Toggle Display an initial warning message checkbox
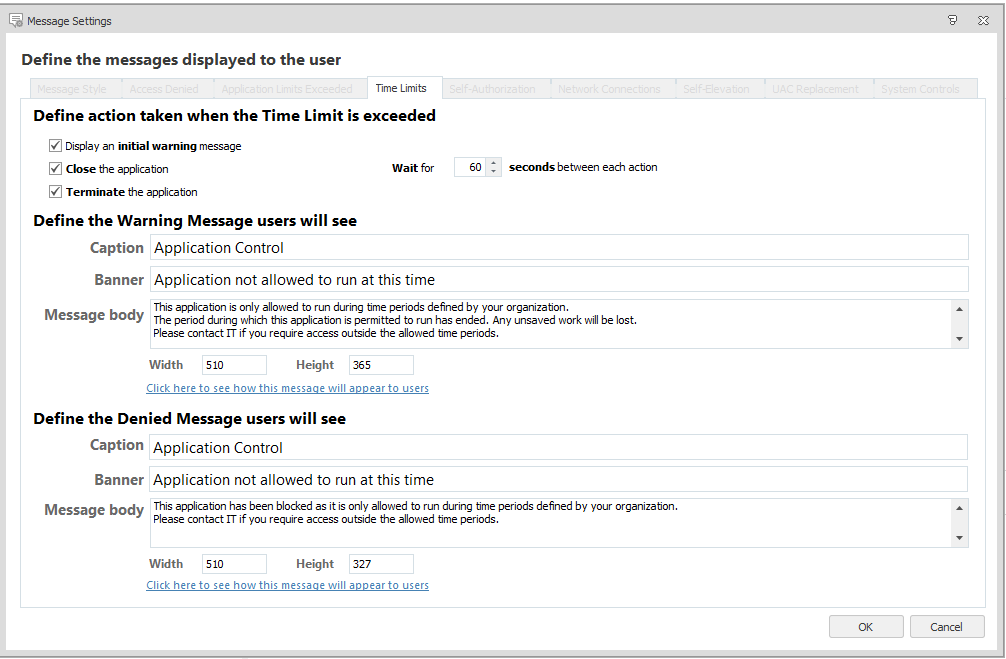This screenshot has width=1006, height=659. 55,146
